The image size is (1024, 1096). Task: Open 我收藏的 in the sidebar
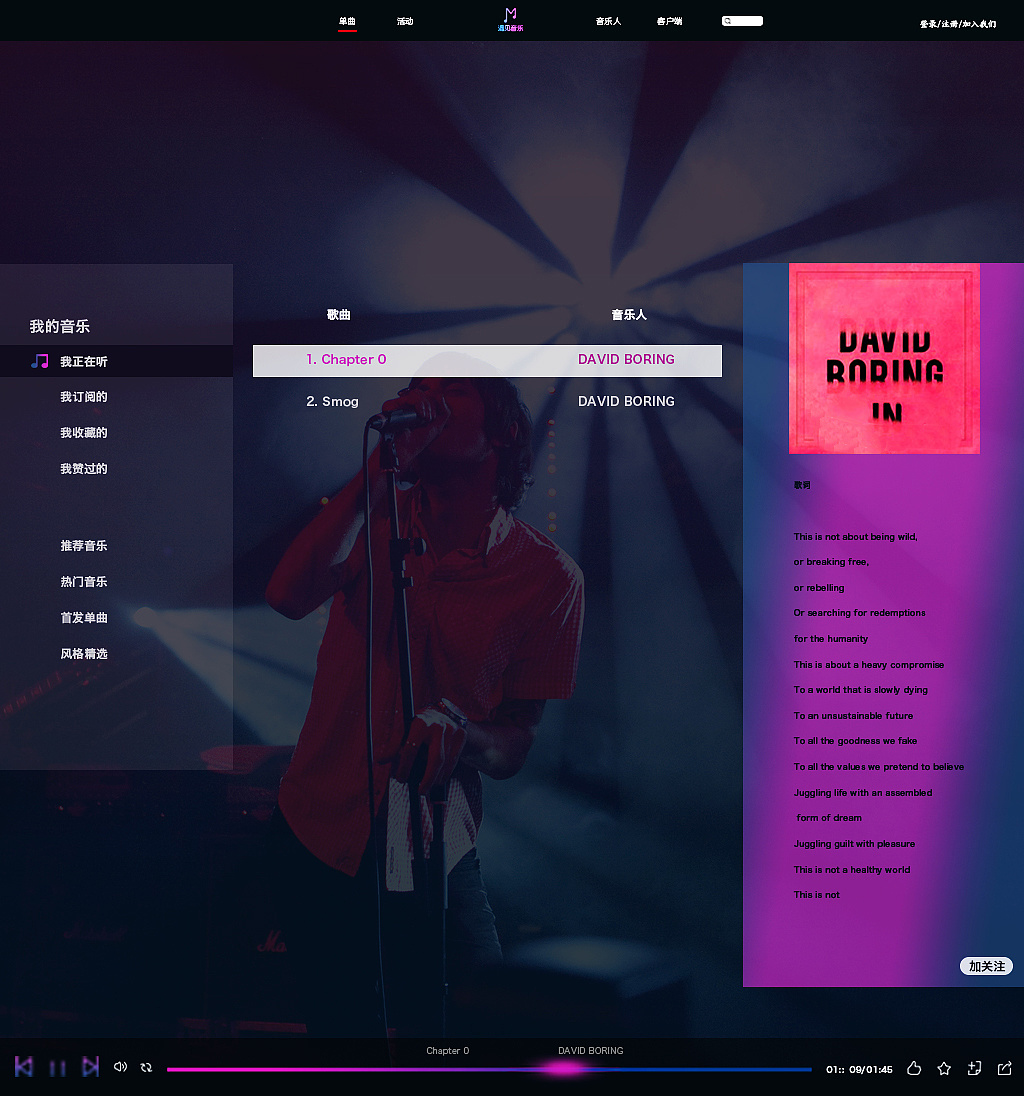[x=83, y=433]
